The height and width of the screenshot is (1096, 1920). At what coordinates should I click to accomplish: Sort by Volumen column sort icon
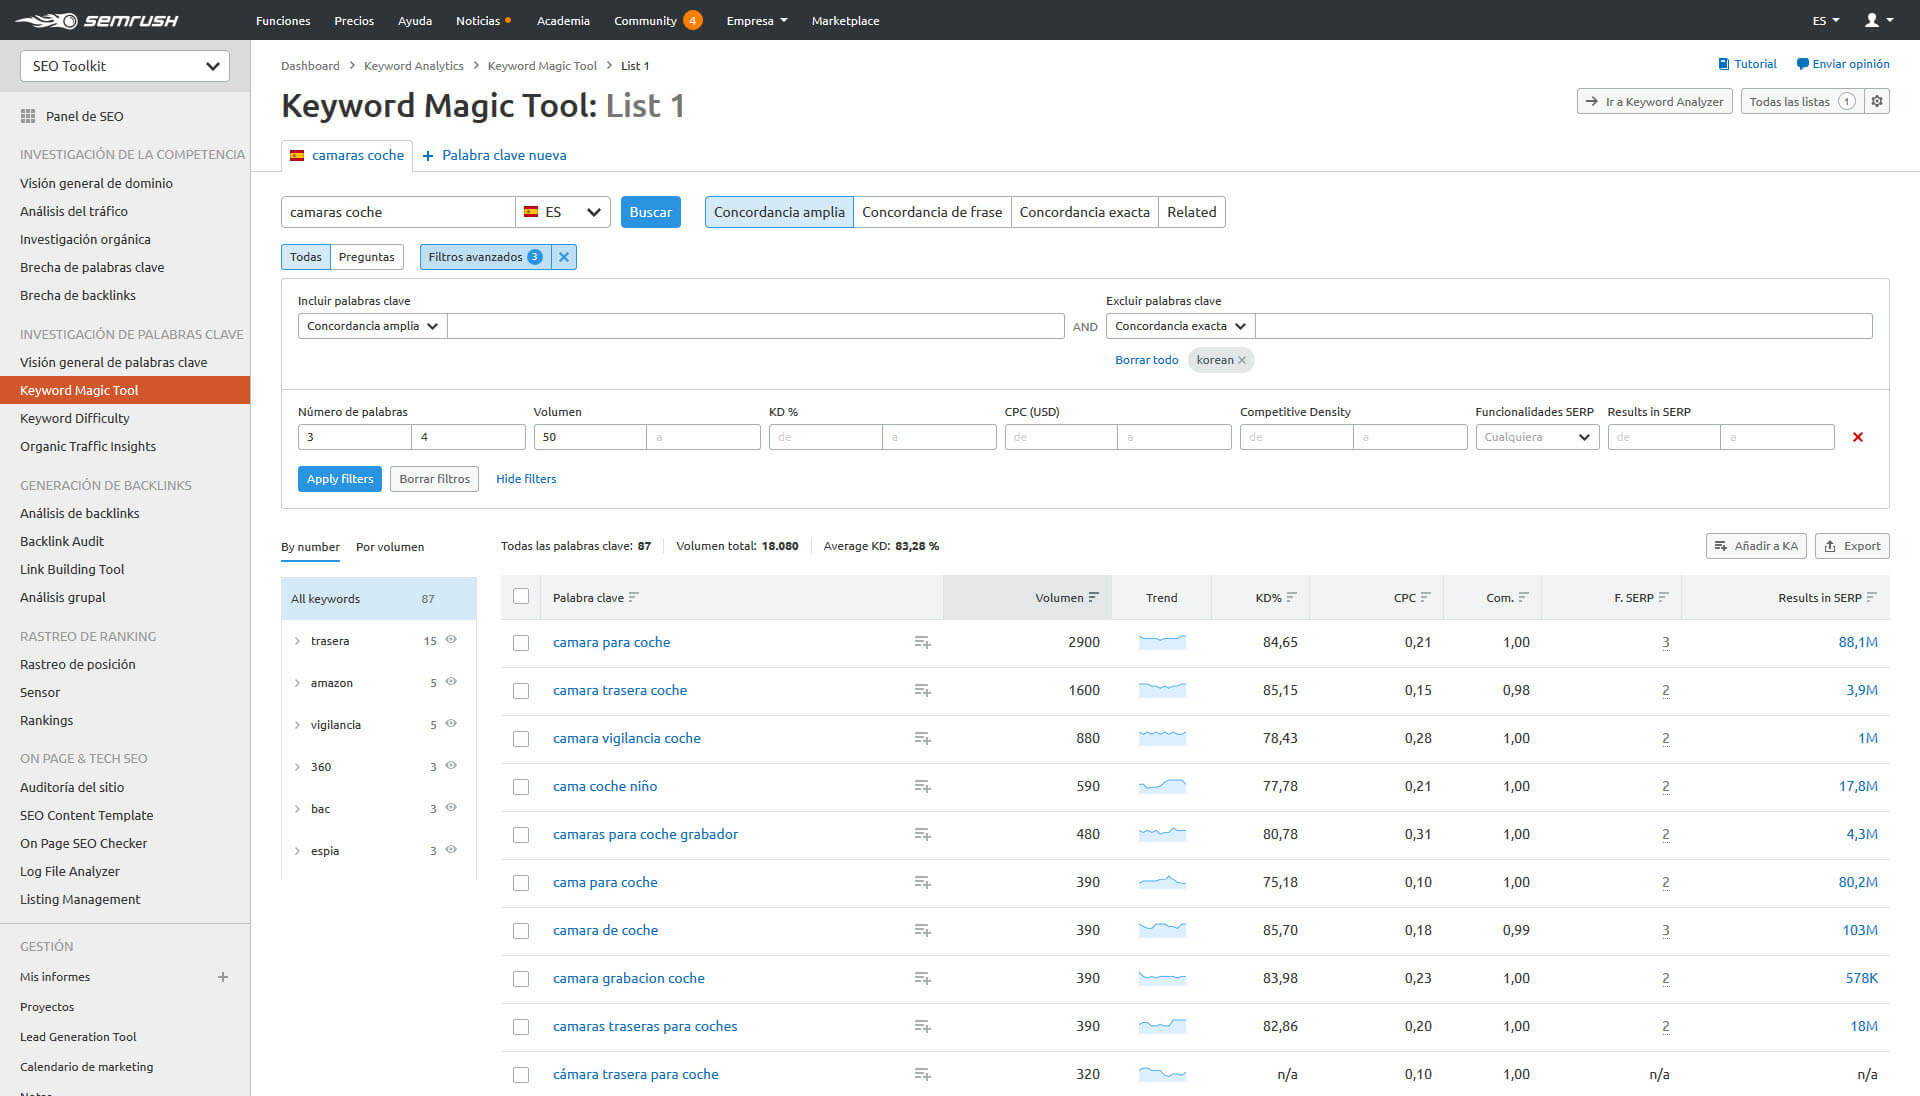[x=1093, y=597]
